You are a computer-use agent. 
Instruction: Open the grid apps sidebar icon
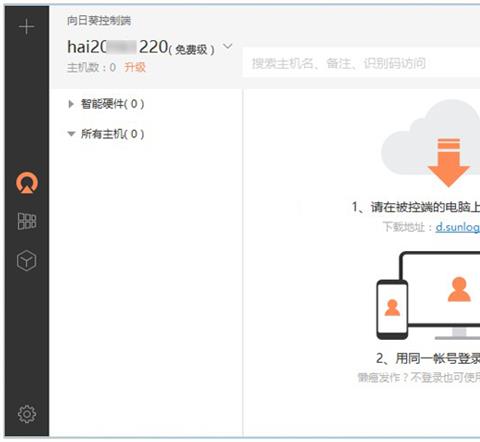[x=27, y=221]
